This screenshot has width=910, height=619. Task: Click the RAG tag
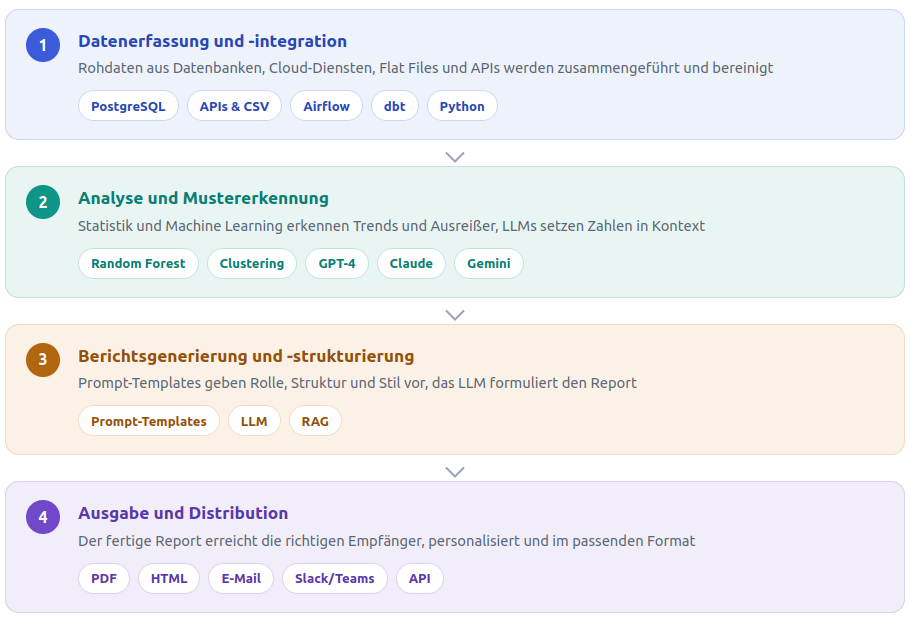pyautogui.click(x=315, y=421)
